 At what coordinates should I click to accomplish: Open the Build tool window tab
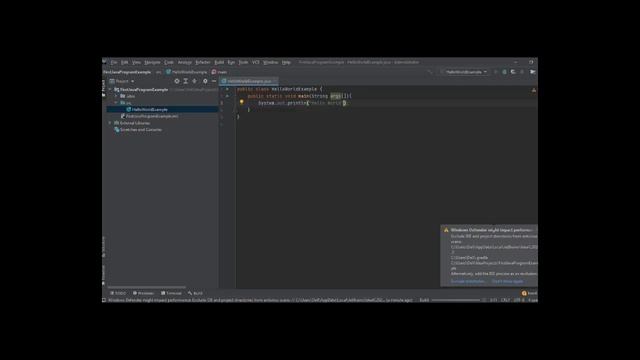click(x=195, y=293)
